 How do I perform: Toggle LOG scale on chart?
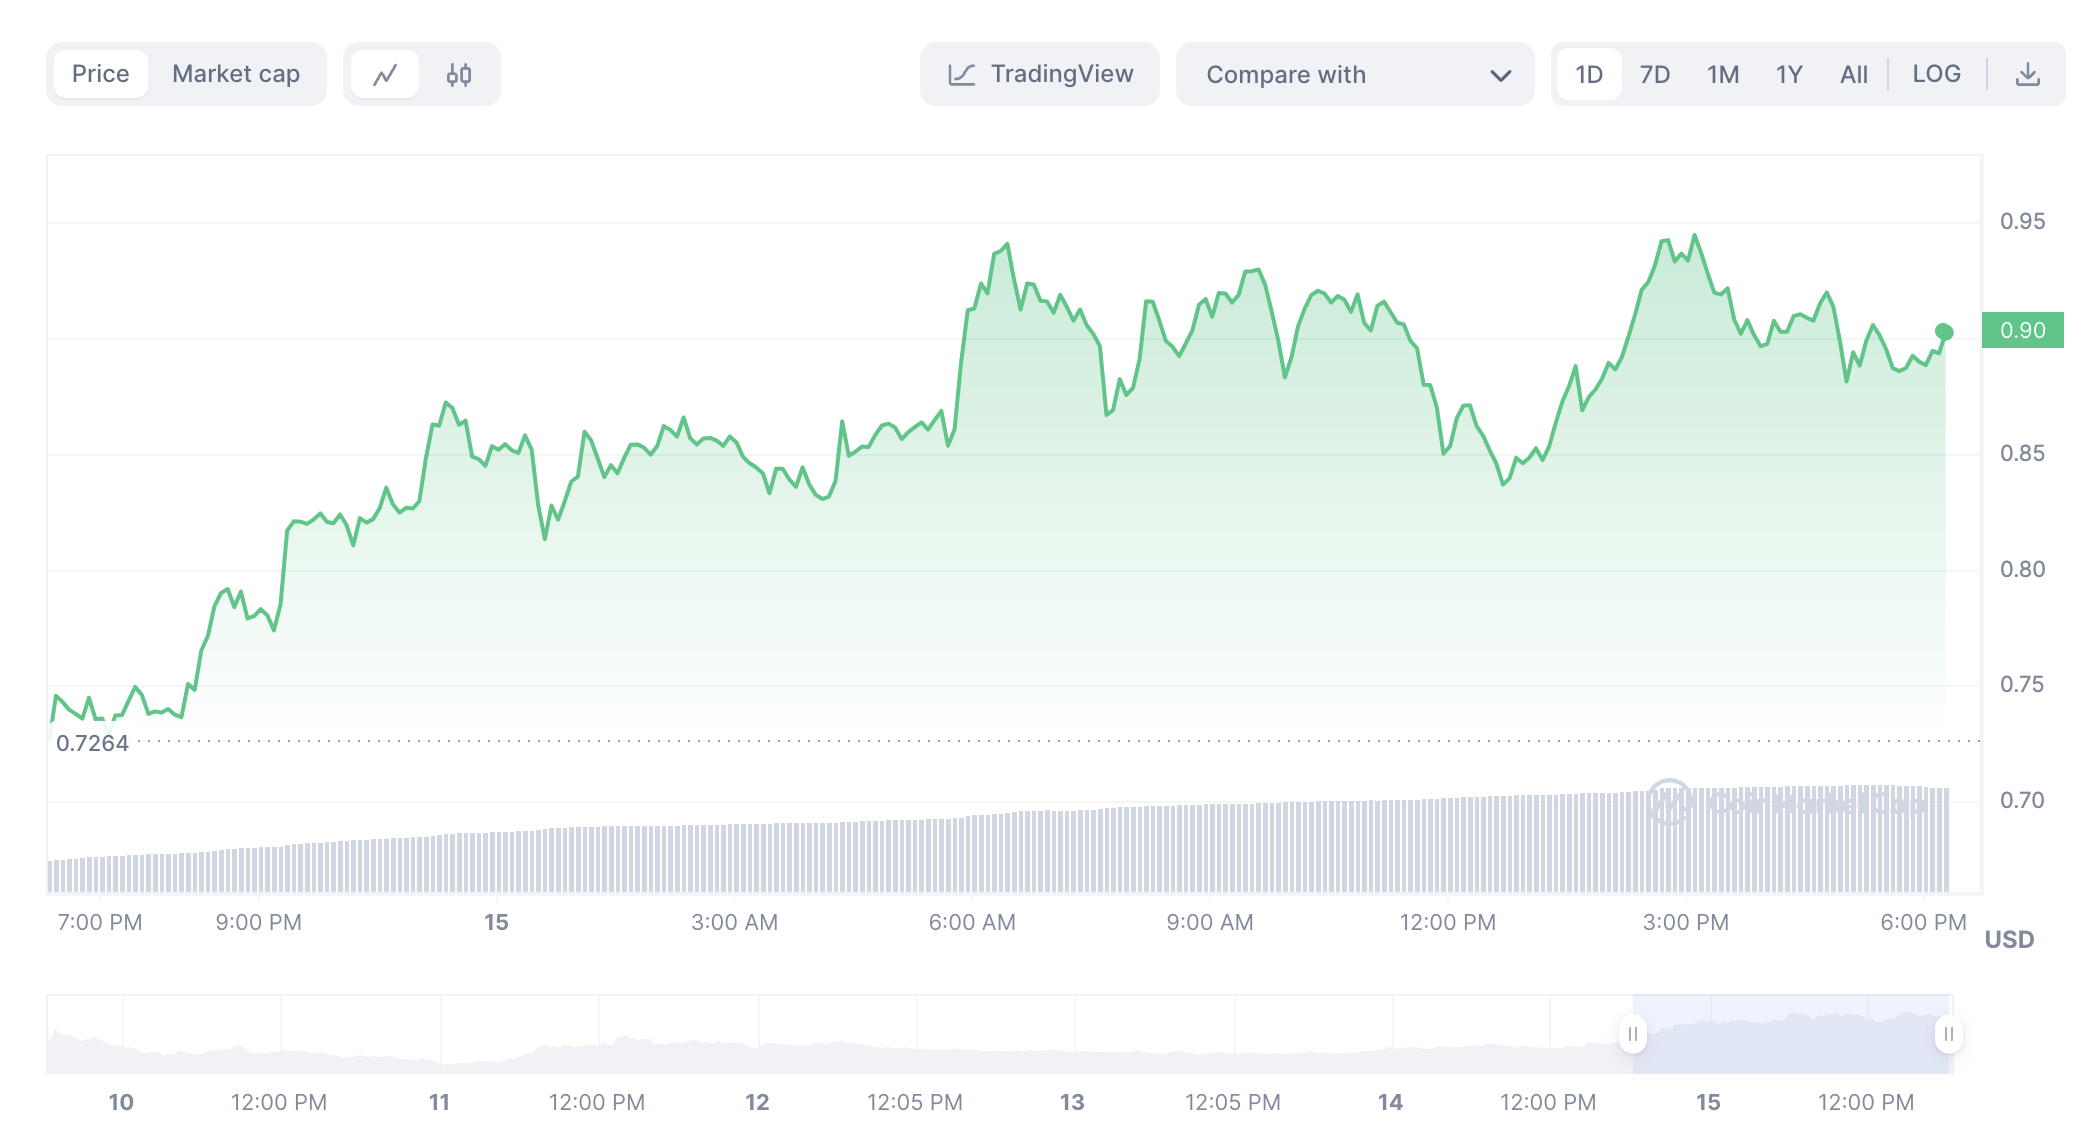1936,75
